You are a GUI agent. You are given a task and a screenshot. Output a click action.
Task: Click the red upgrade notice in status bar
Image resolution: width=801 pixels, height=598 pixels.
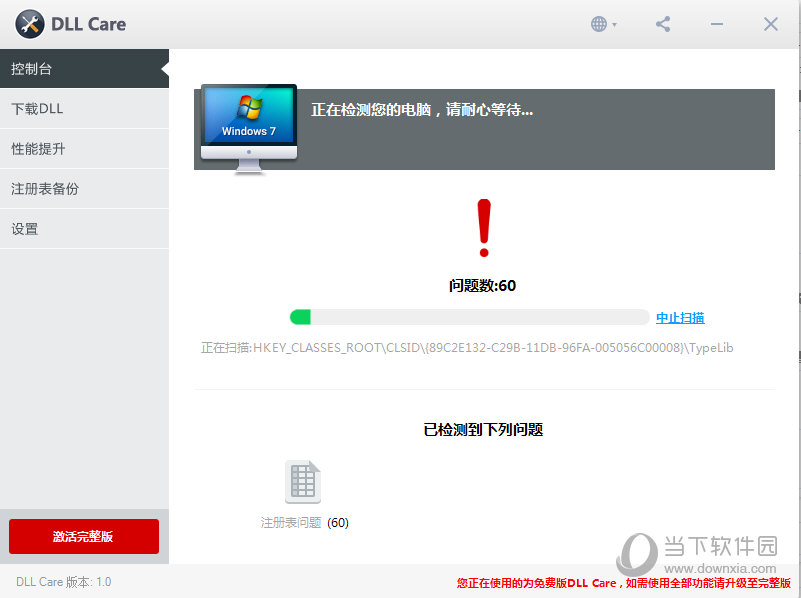click(x=623, y=583)
